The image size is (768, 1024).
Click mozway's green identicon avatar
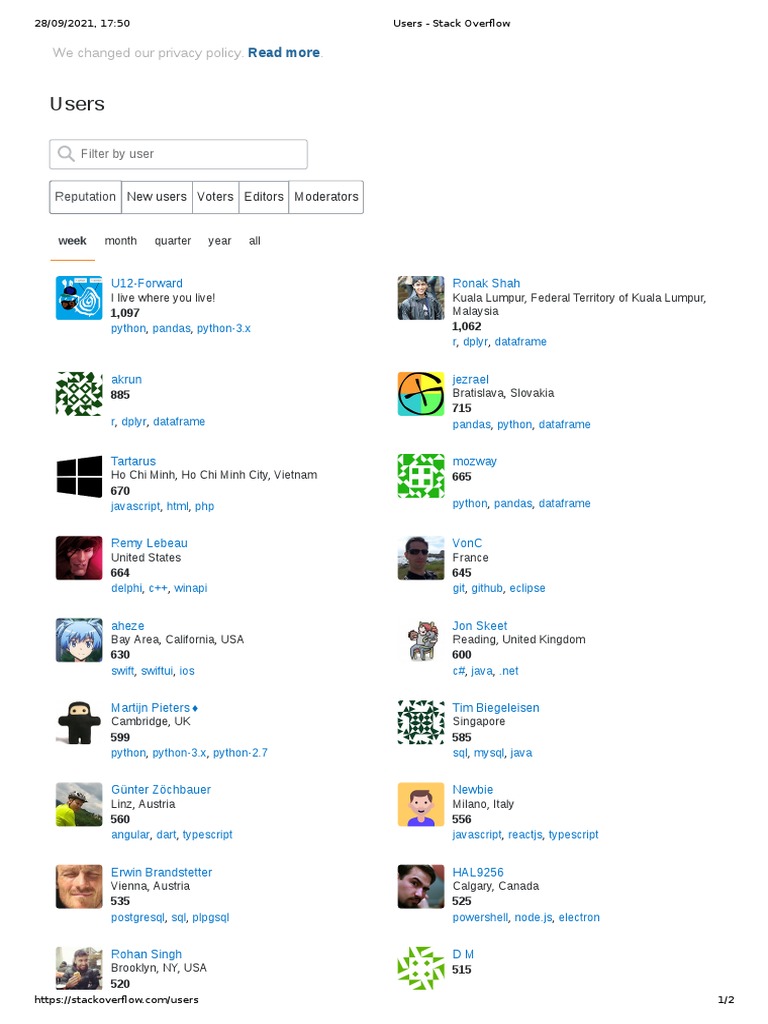(421, 476)
